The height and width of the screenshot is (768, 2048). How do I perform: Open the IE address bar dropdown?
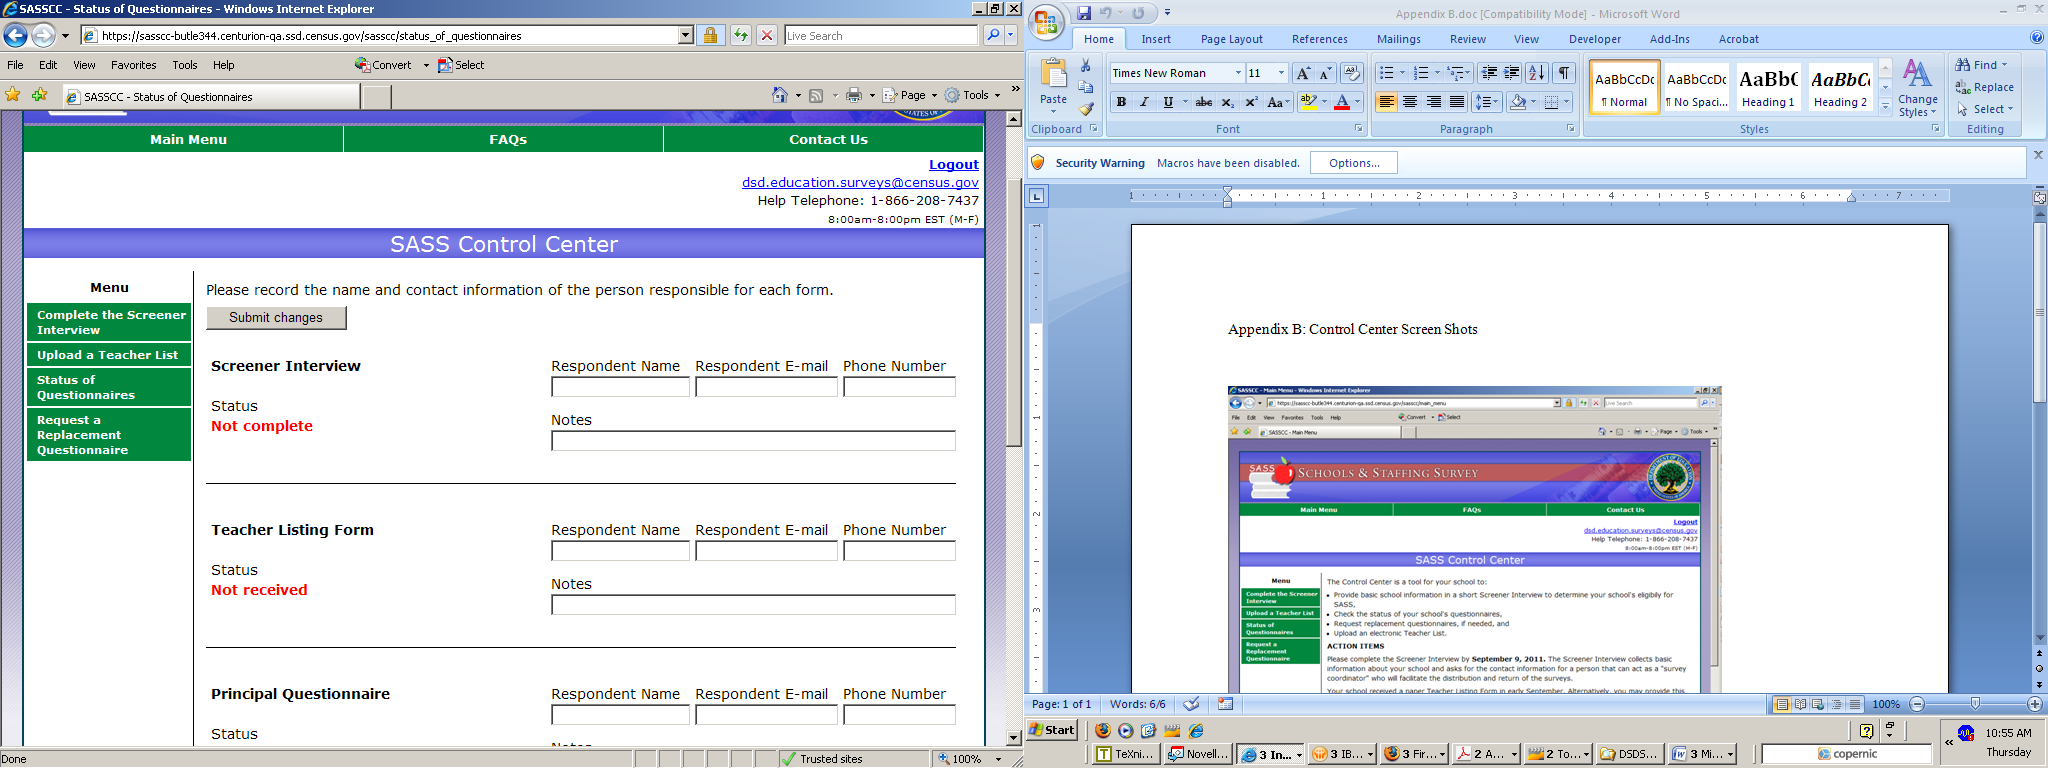click(685, 36)
